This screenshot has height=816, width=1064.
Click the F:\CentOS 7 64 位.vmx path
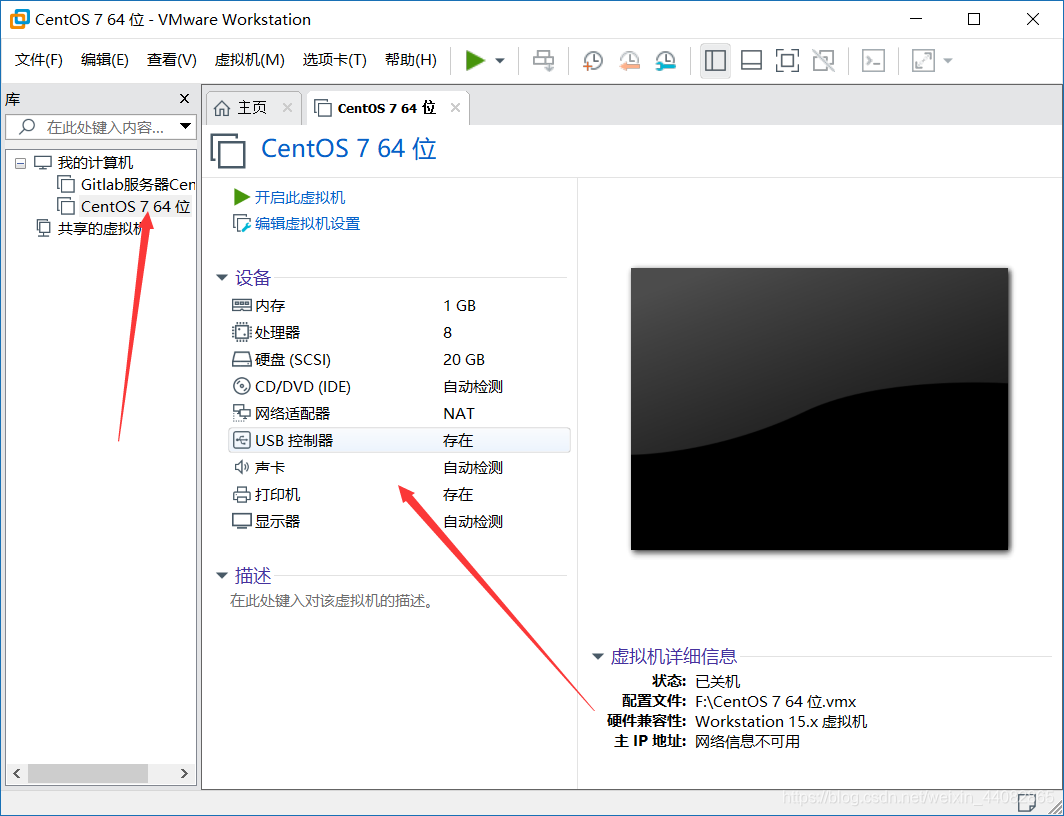776,701
